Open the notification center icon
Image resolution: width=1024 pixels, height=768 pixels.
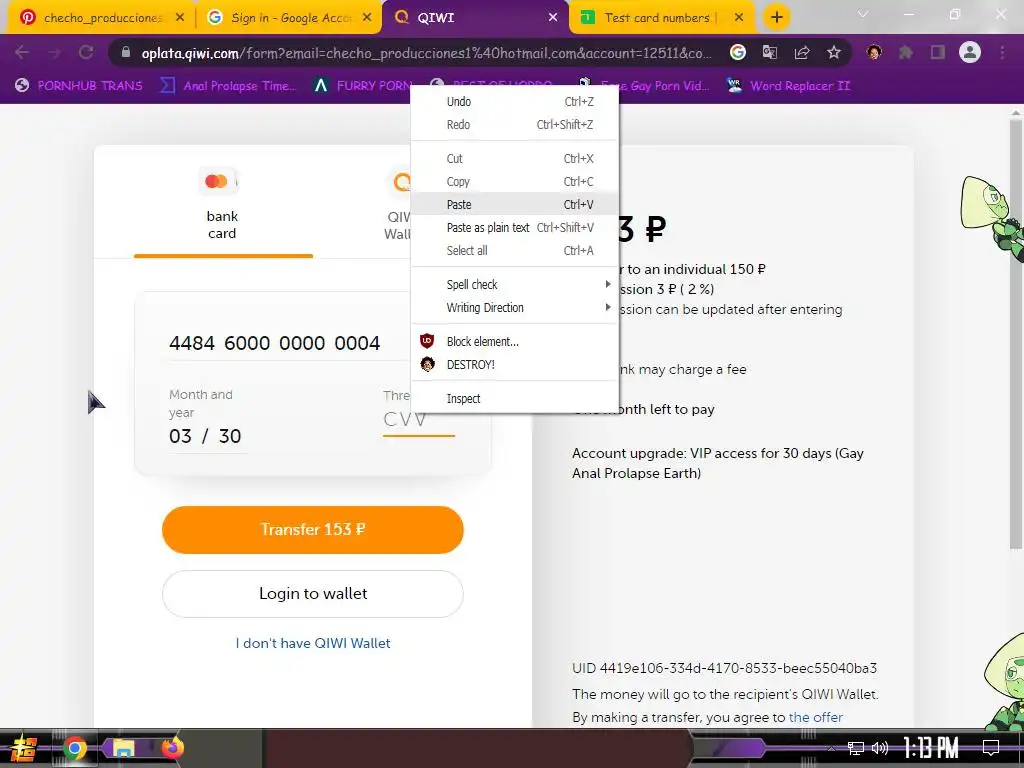click(991, 748)
